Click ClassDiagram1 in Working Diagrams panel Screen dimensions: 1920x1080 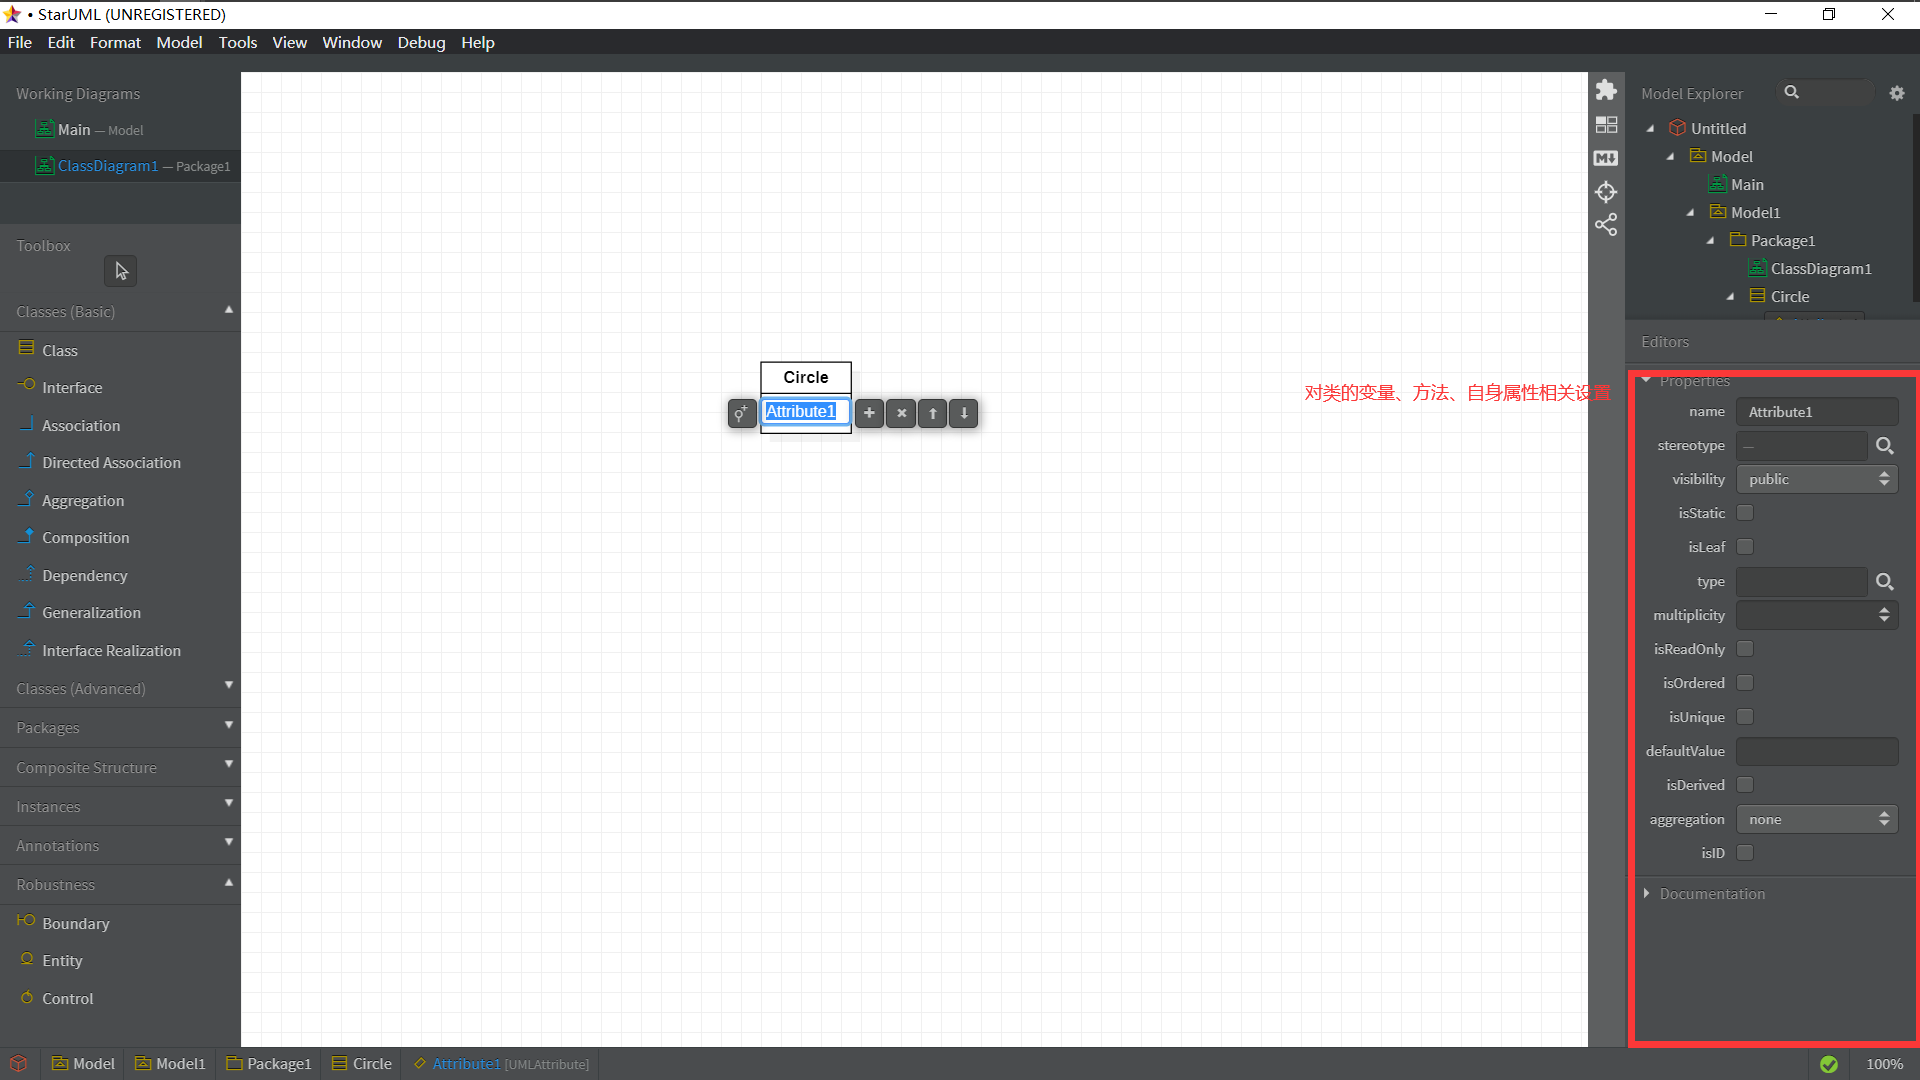108,166
